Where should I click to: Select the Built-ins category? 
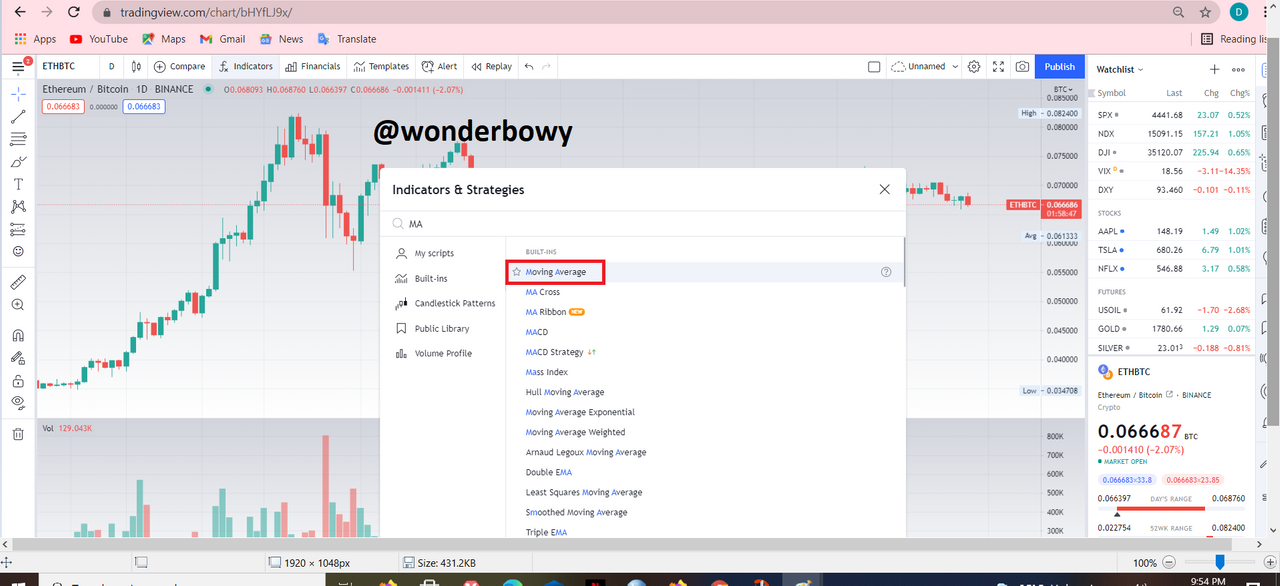tap(431, 278)
